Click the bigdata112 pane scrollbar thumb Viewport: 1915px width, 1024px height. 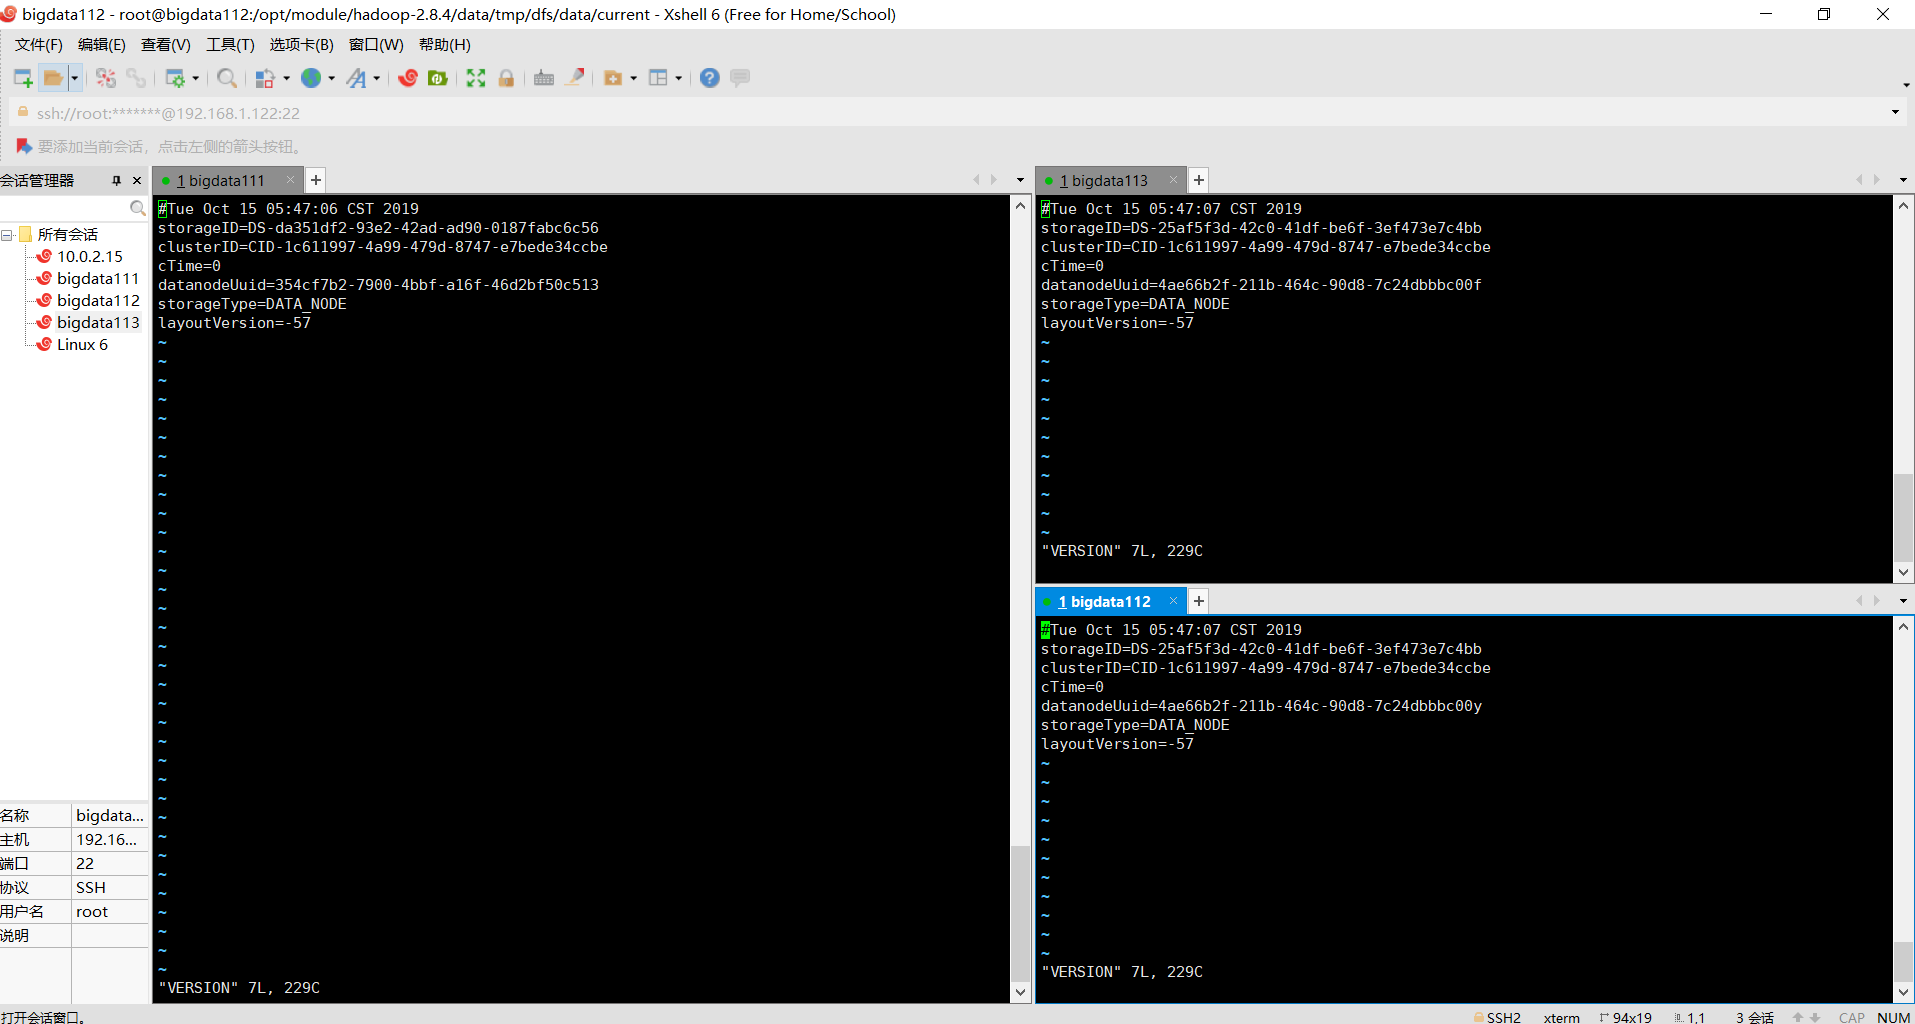[x=1903, y=961]
